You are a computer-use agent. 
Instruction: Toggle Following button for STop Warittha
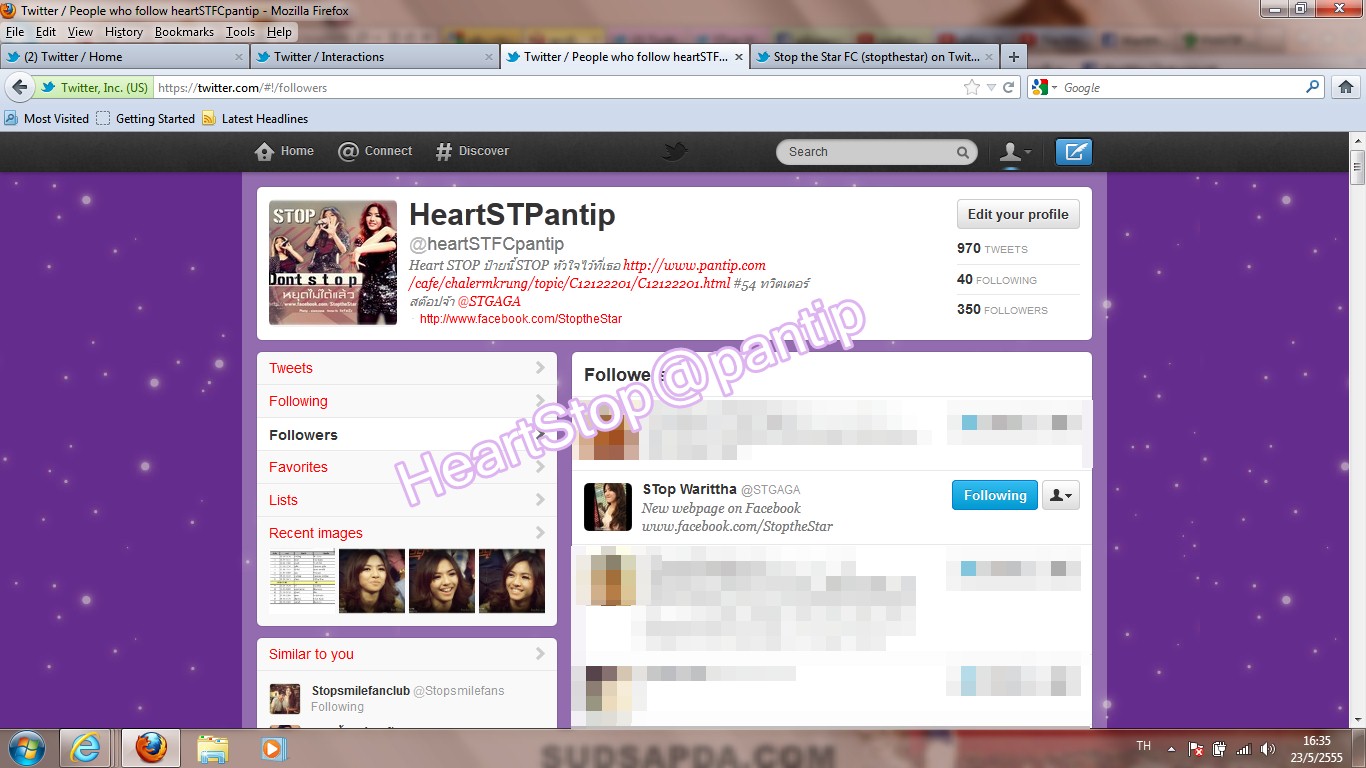click(x=995, y=495)
